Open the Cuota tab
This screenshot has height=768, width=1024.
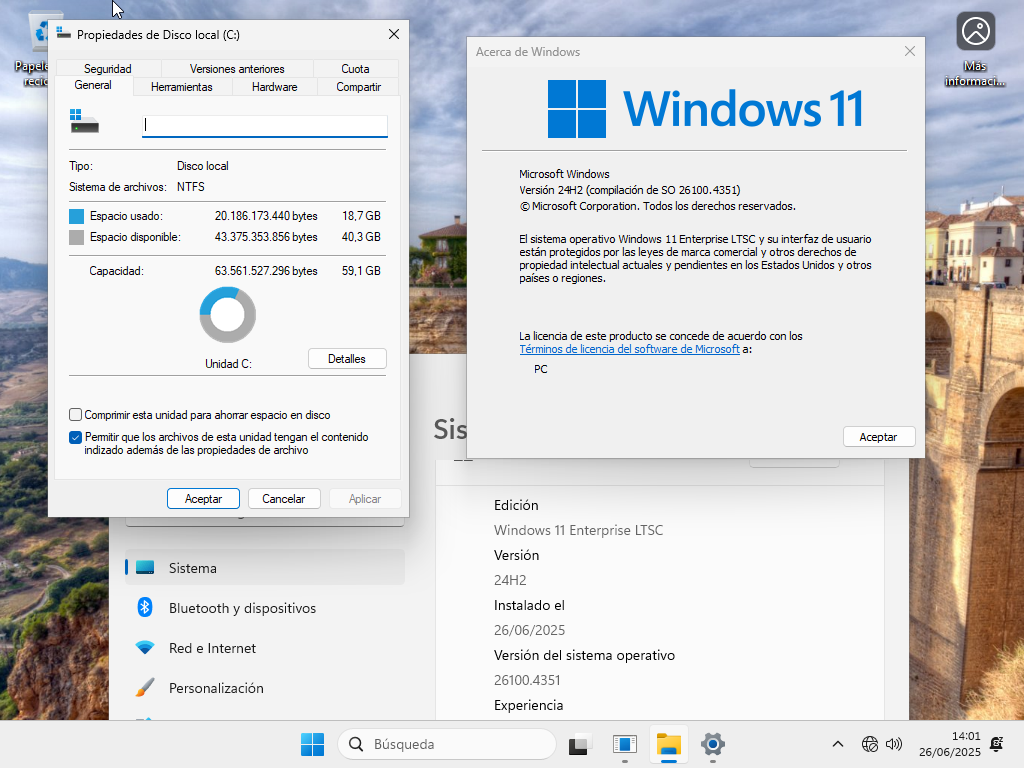pyautogui.click(x=355, y=69)
